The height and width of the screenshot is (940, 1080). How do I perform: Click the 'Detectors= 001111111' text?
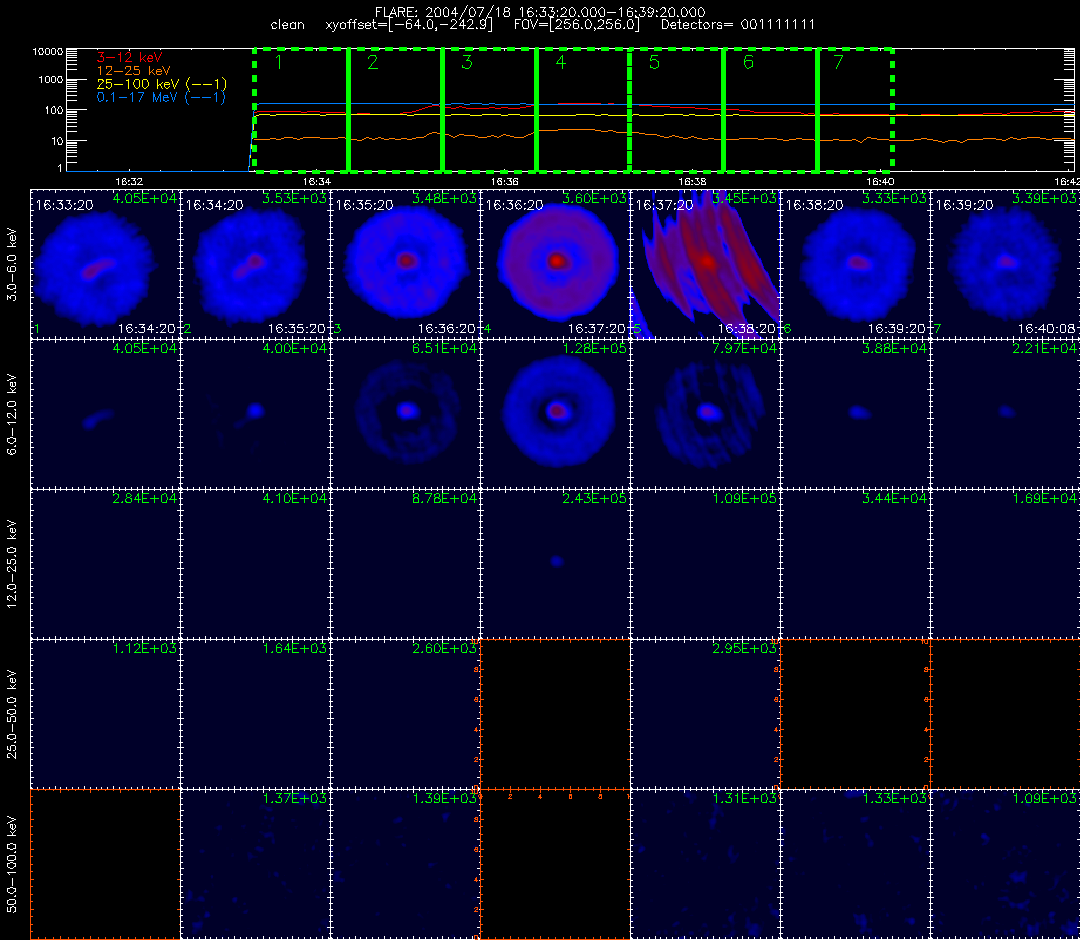point(738,25)
